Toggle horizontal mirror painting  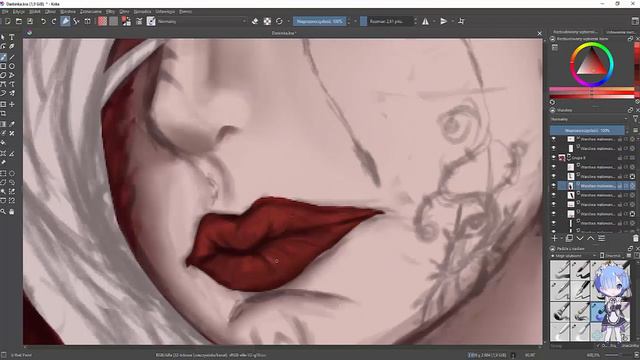coord(425,21)
